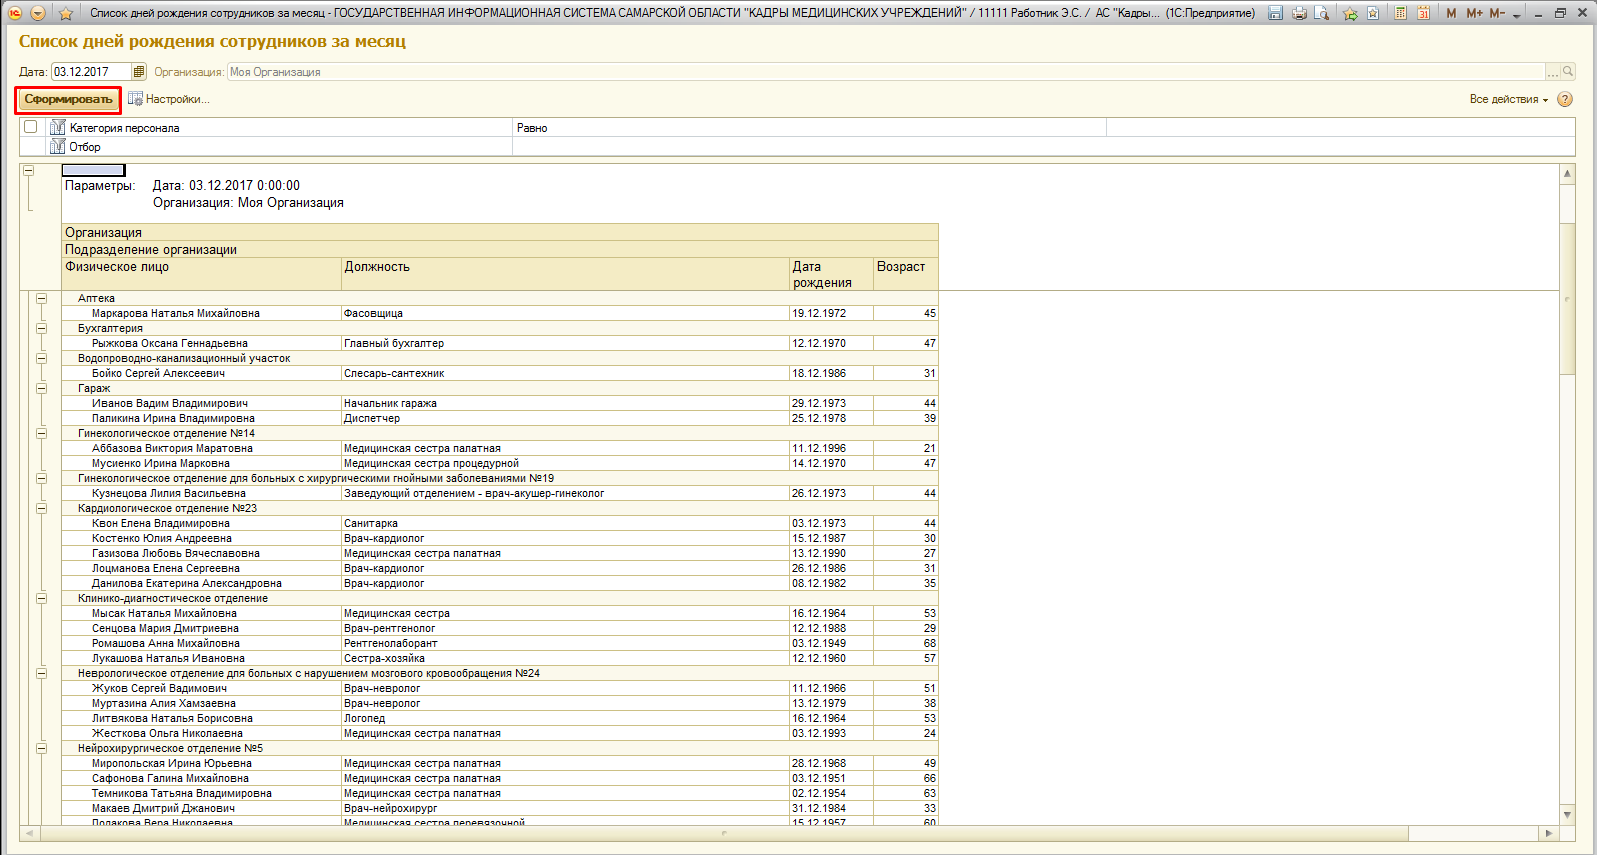The width and height of the screenshot is (1597, 855).
Task: Click the Save (floppy disk) icon
Action: pyautogui.click(x=1275, y=13)
